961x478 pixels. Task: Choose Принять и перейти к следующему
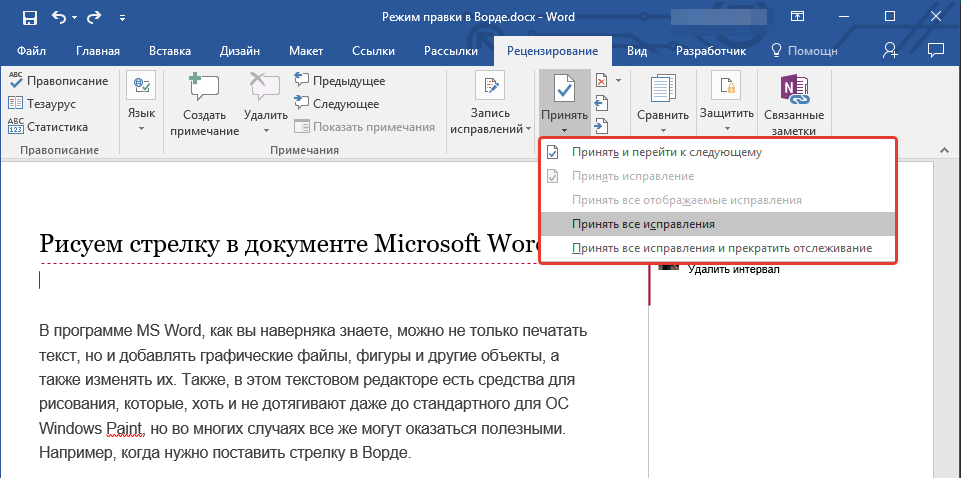point(718,152)
